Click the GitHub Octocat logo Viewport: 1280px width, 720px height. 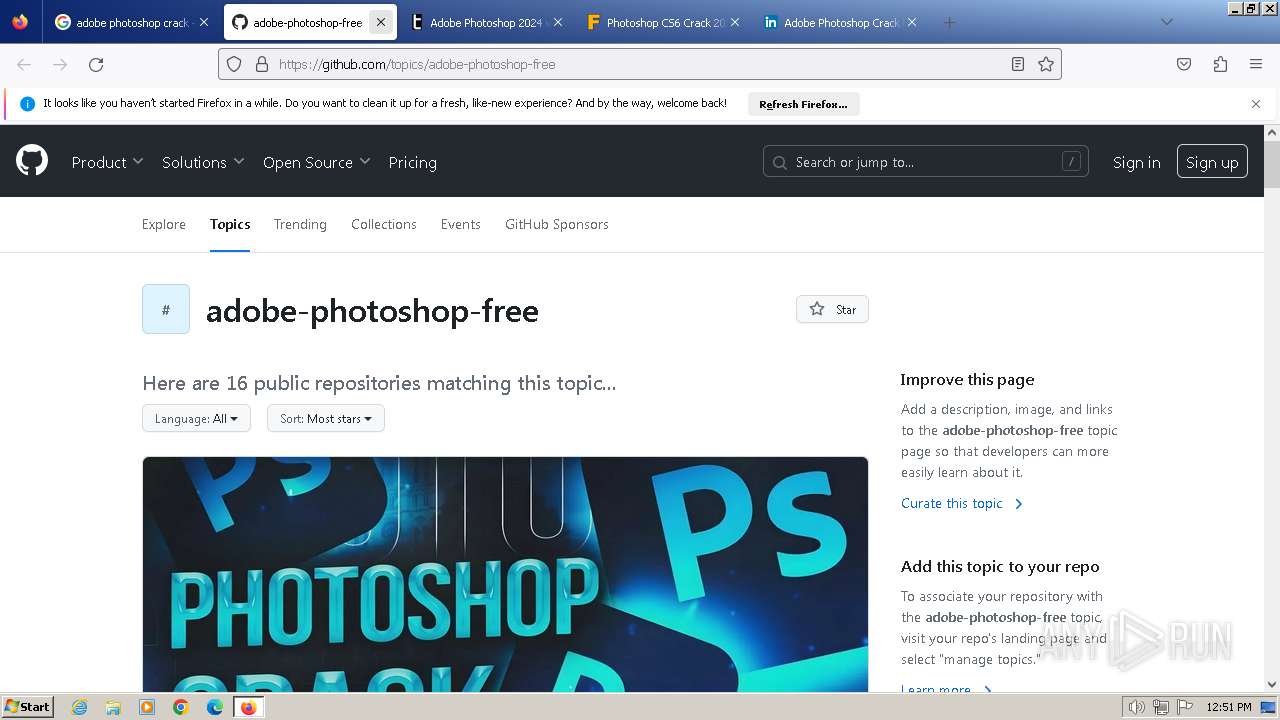pos(32,160)
